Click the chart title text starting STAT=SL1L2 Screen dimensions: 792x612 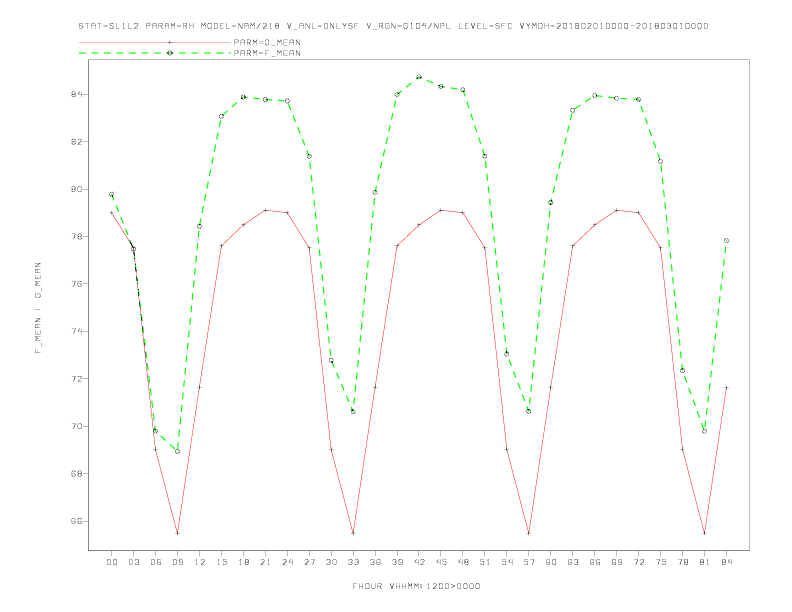(x=393, y=26)
